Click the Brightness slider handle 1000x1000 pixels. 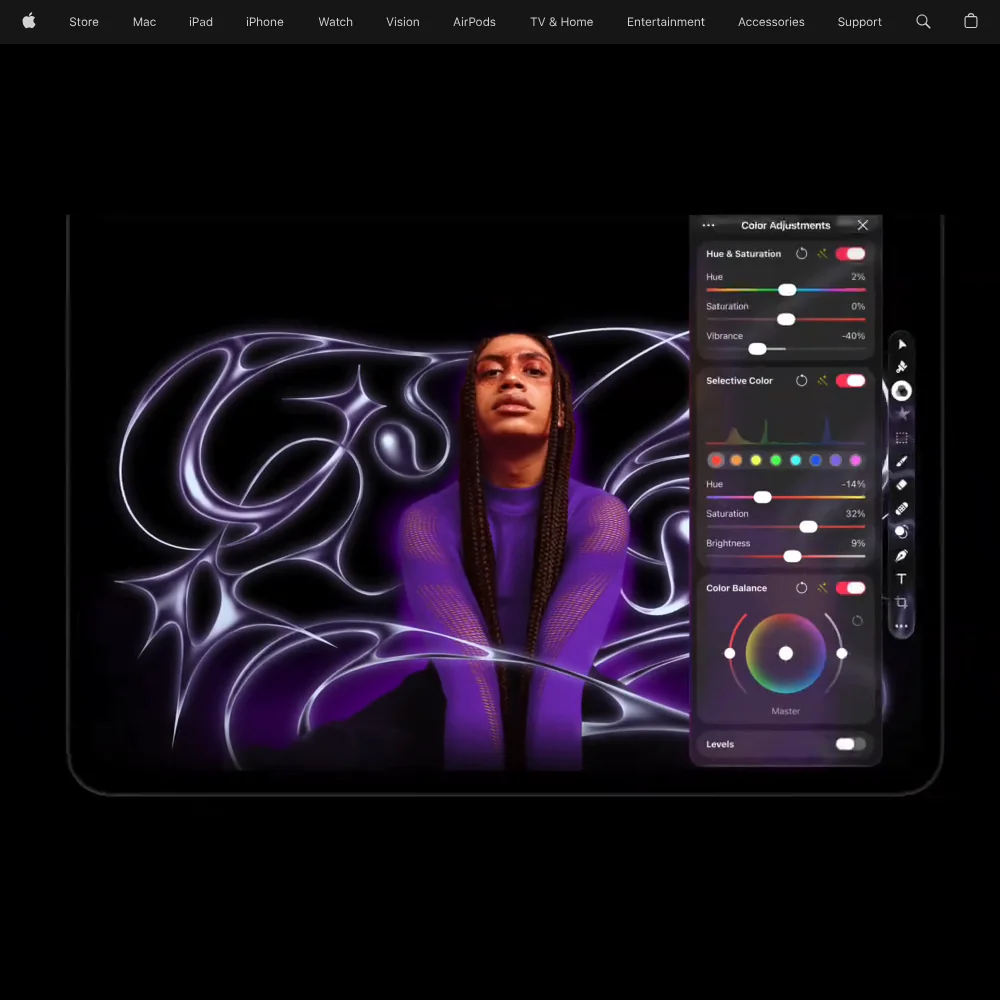tap(793, 557)
